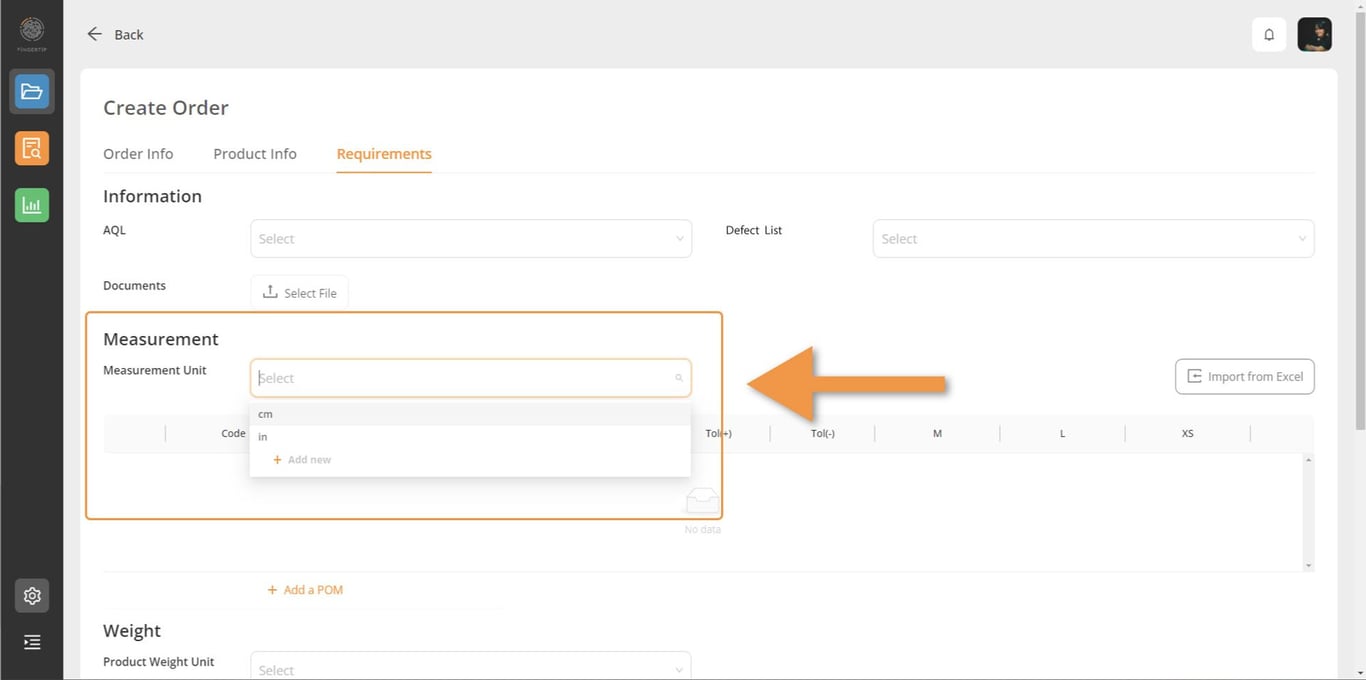Open the user profile avatar
1366x680 pixels.
coord(1314,34)
